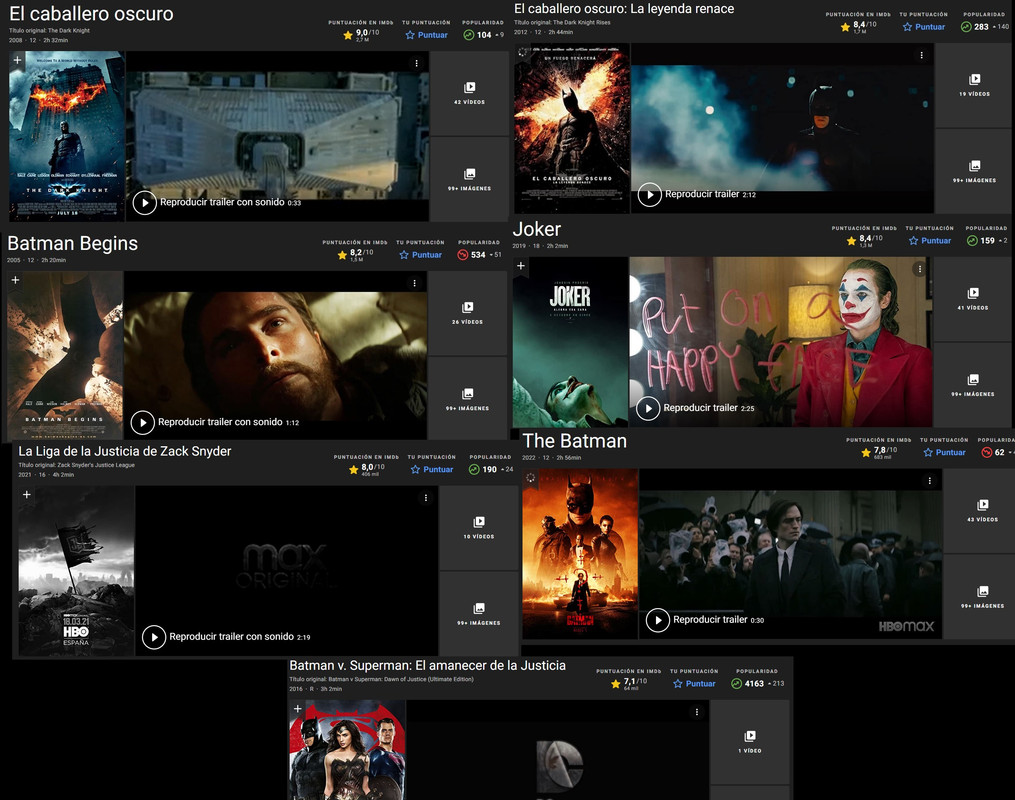Open trailer options menu for Joker
Viewport: 1015px width, 800px height.
pyautogui.click(x=920, y=269)
